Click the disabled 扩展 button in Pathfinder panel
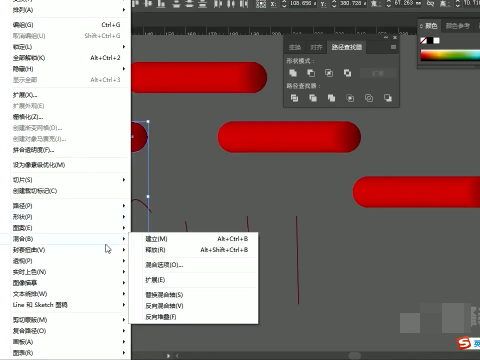Viewport: 480px width, 360px height. point(378,73)
